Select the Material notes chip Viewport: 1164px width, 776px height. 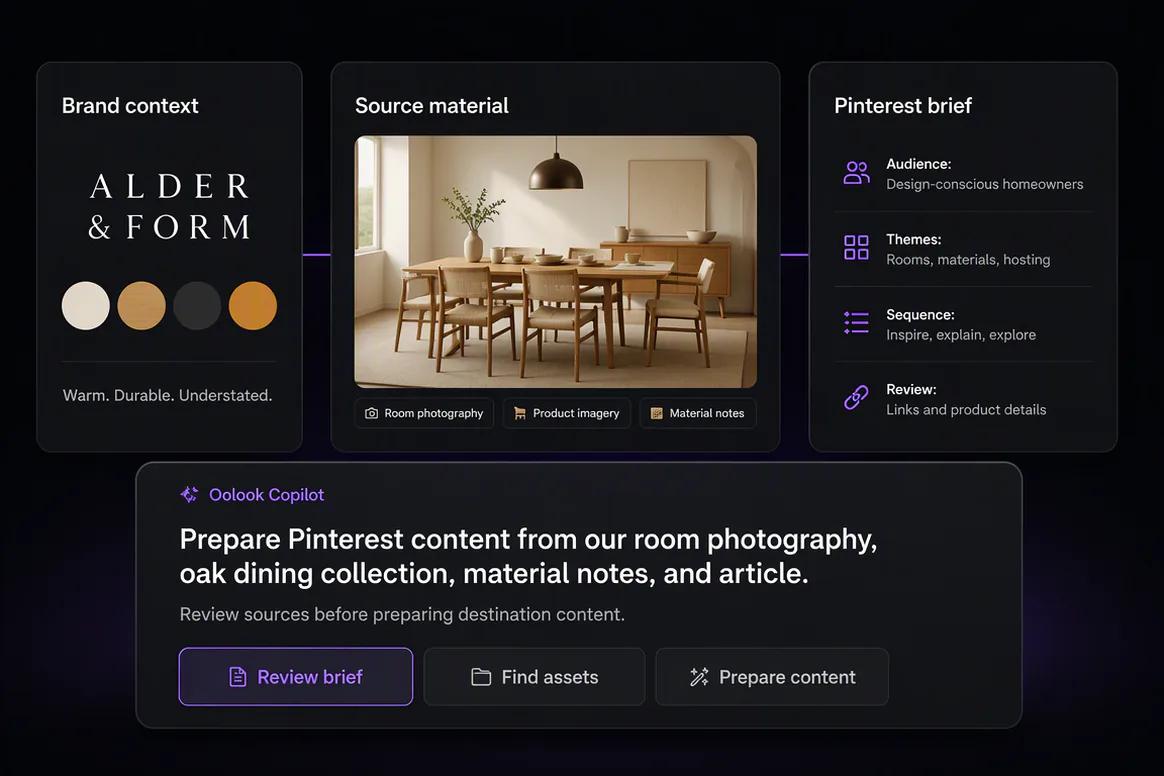tap(698, 414)
